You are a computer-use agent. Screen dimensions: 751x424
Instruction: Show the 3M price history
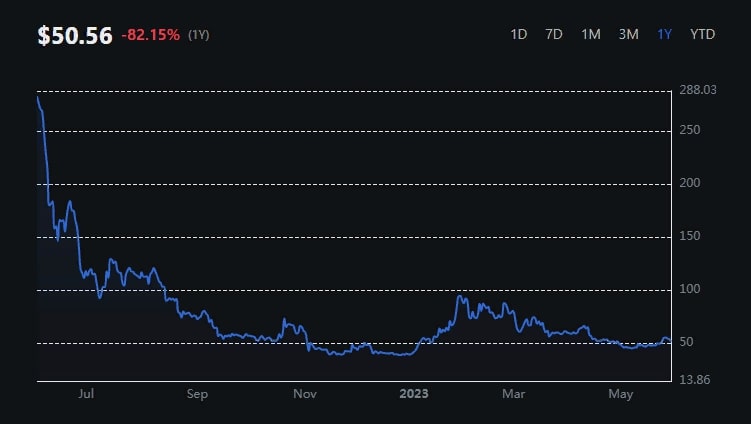tap(628, 34)
